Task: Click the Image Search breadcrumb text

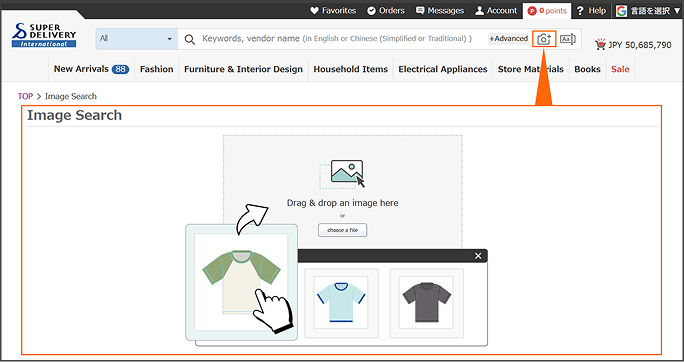Action: tap(71, 96)
